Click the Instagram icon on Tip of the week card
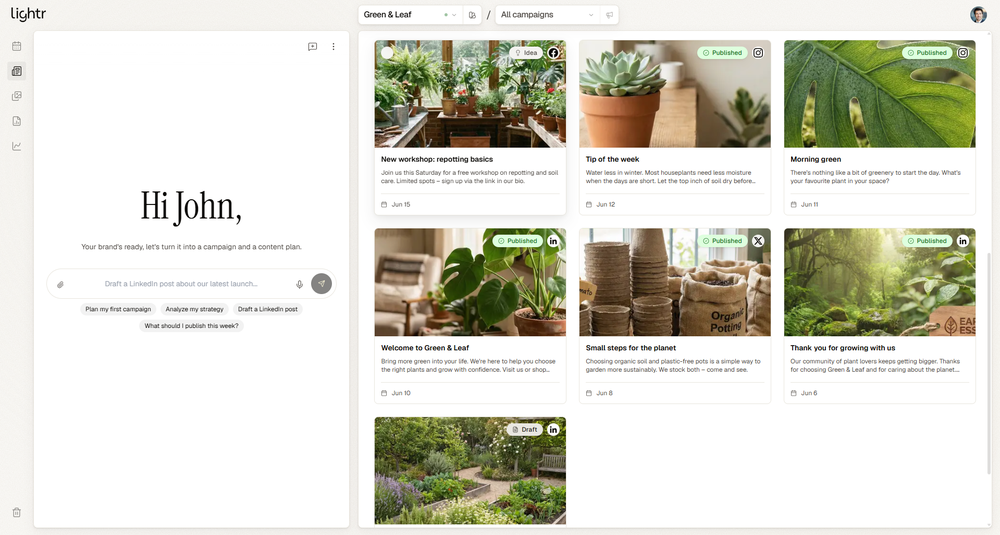Viewport: 1000px width, 535px height. pyautogui.click(x=758, y=53)
